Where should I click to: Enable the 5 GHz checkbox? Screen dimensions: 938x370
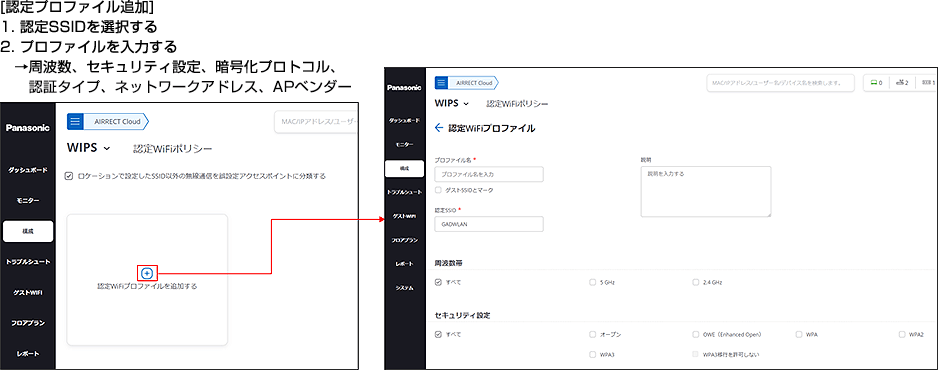point(592,282)
